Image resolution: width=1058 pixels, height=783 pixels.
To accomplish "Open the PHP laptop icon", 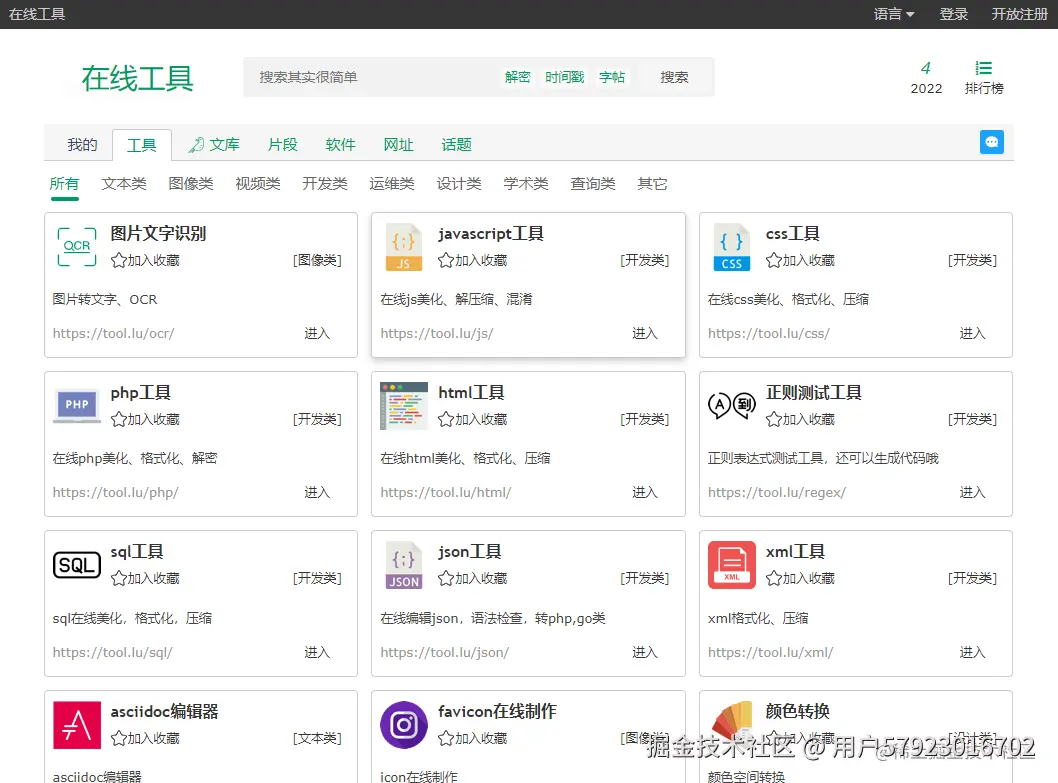I will click(77, 406).
